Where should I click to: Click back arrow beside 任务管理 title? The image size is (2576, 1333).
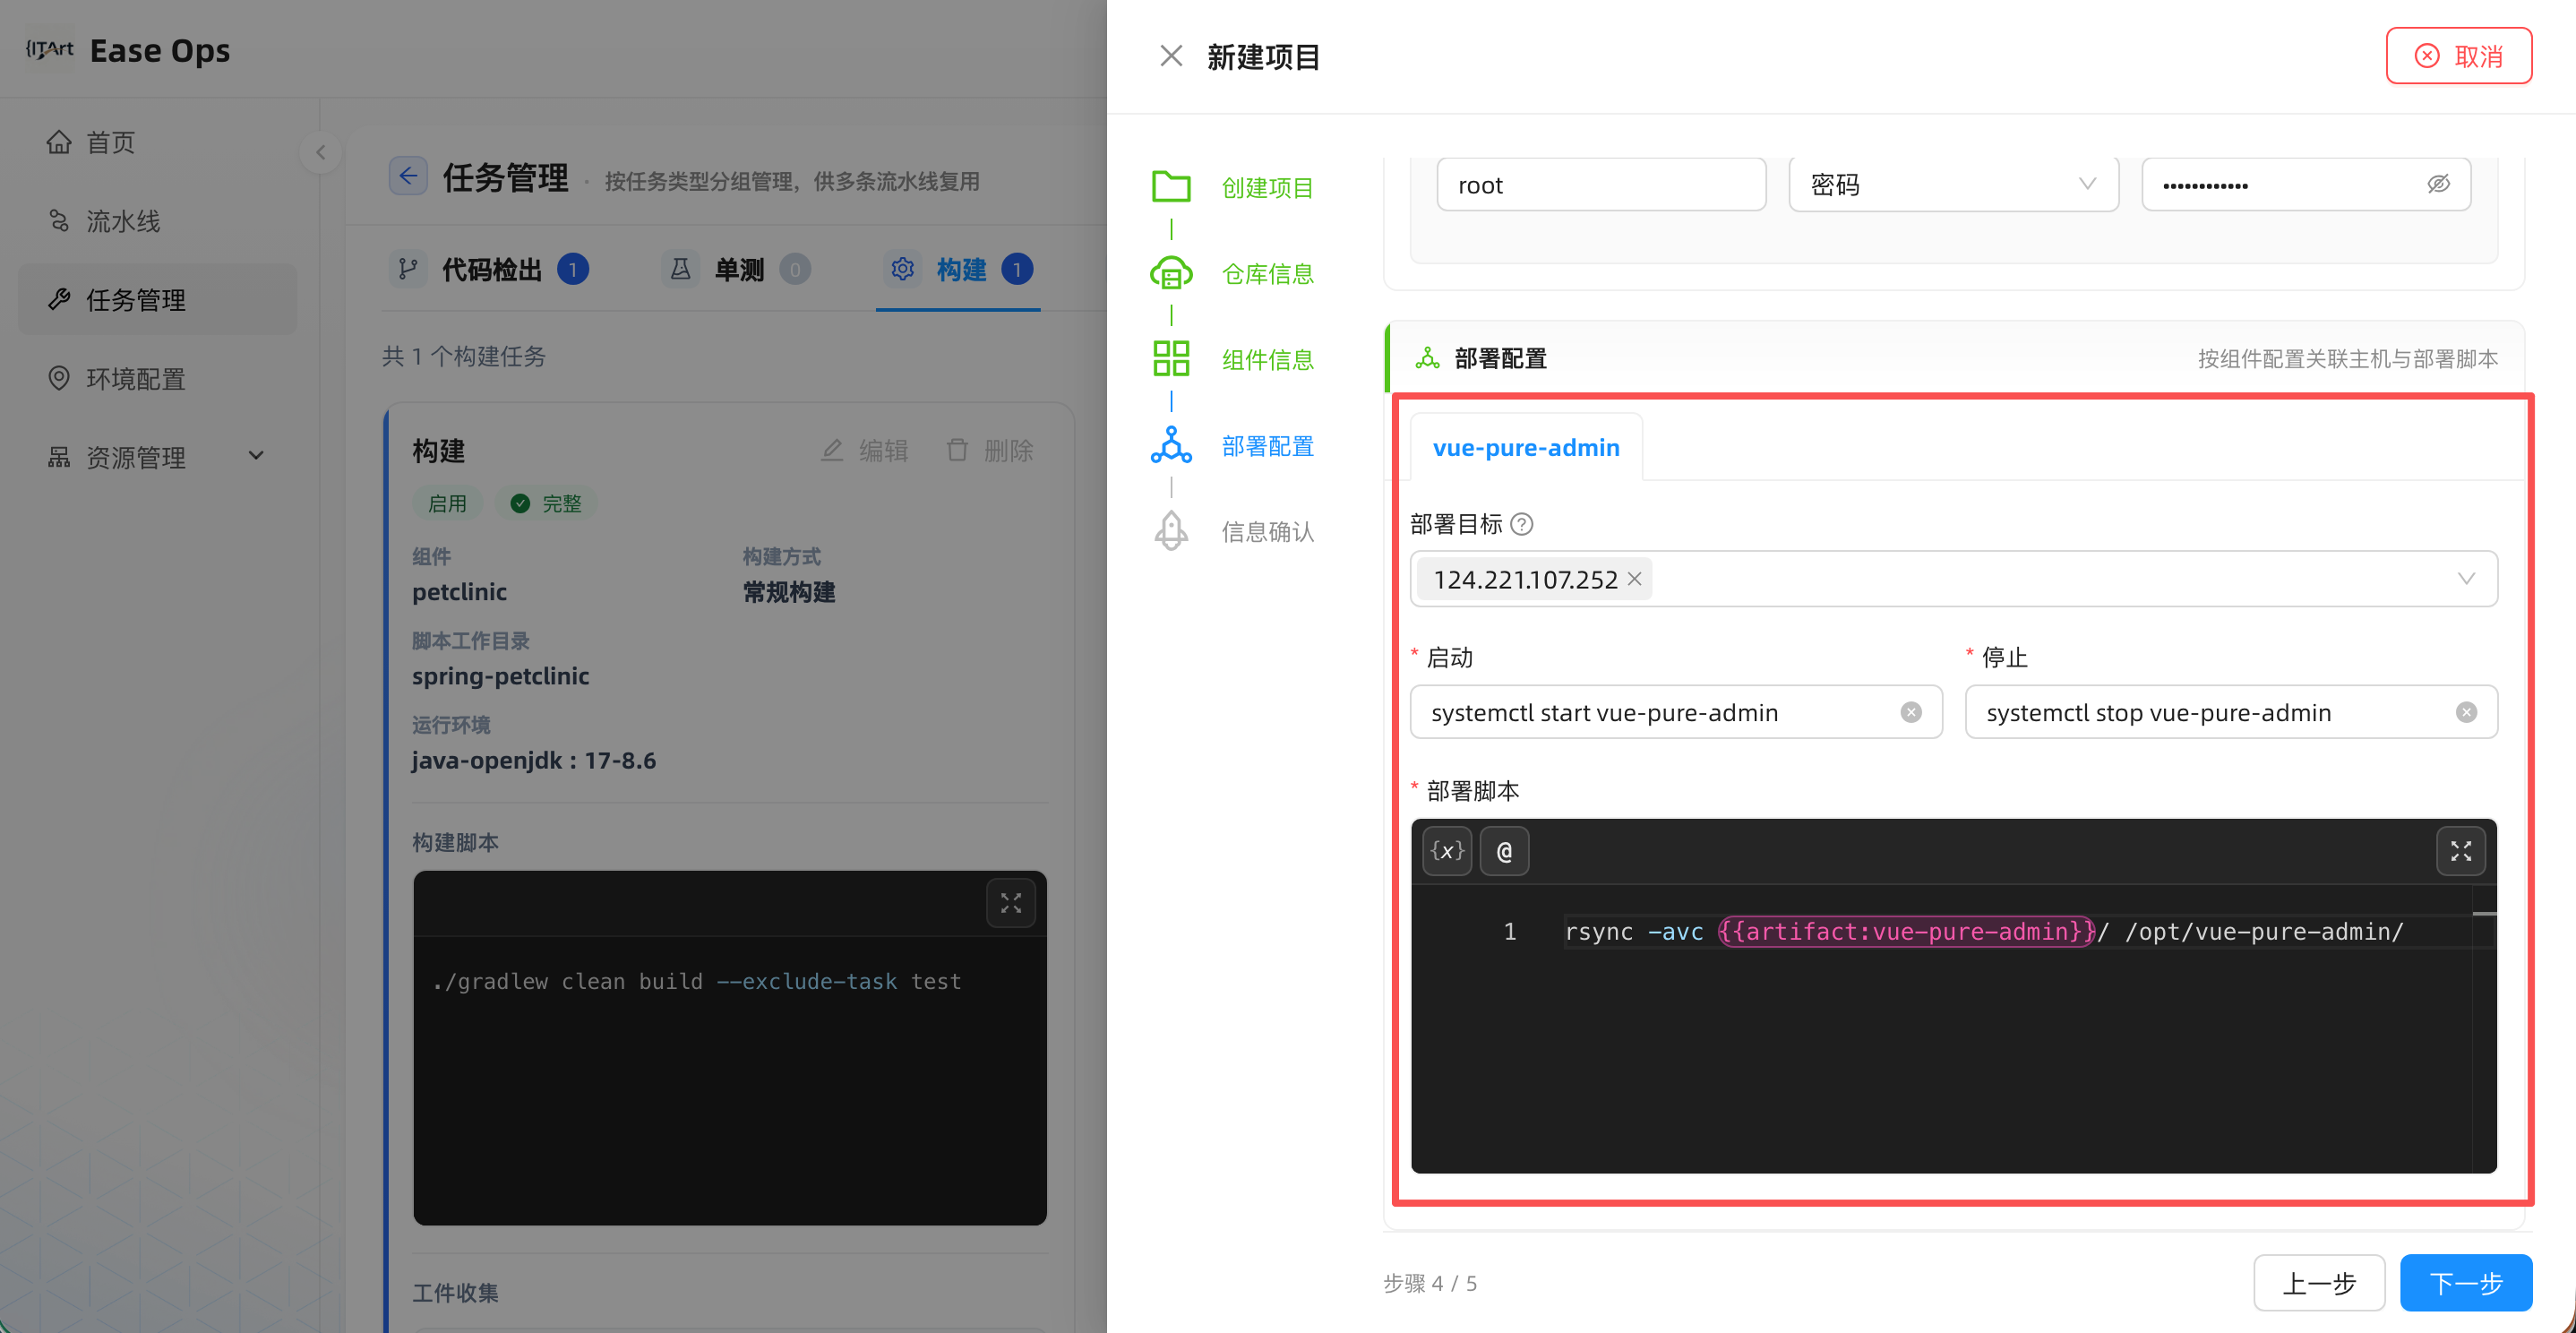[407, 176]
